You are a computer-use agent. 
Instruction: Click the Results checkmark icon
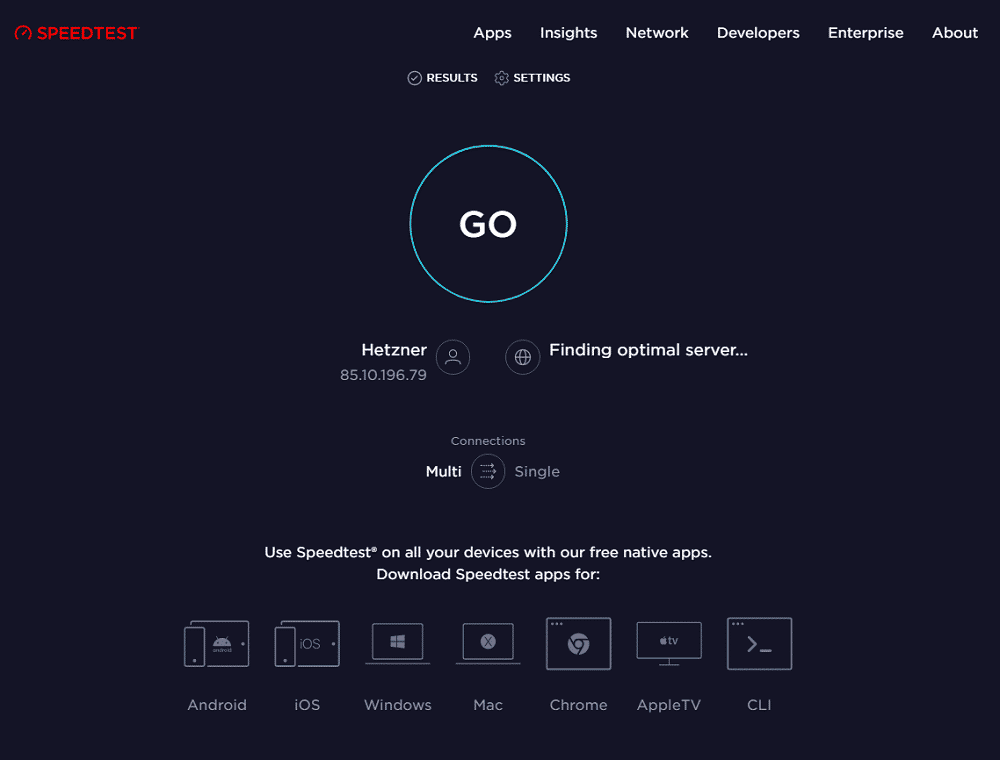[x=413, y=77]
